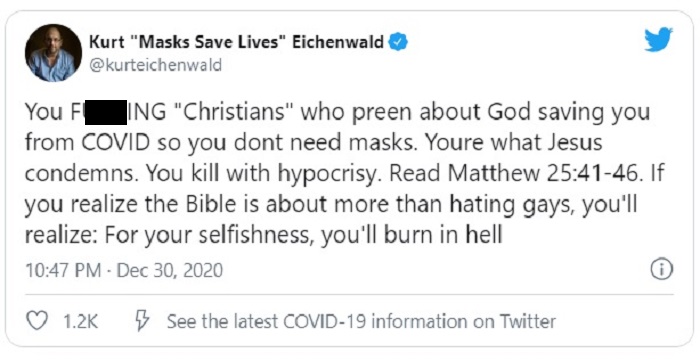Open the circled info icon
The width and height of the screenshot is (700, 360).
tap(661, 270)
